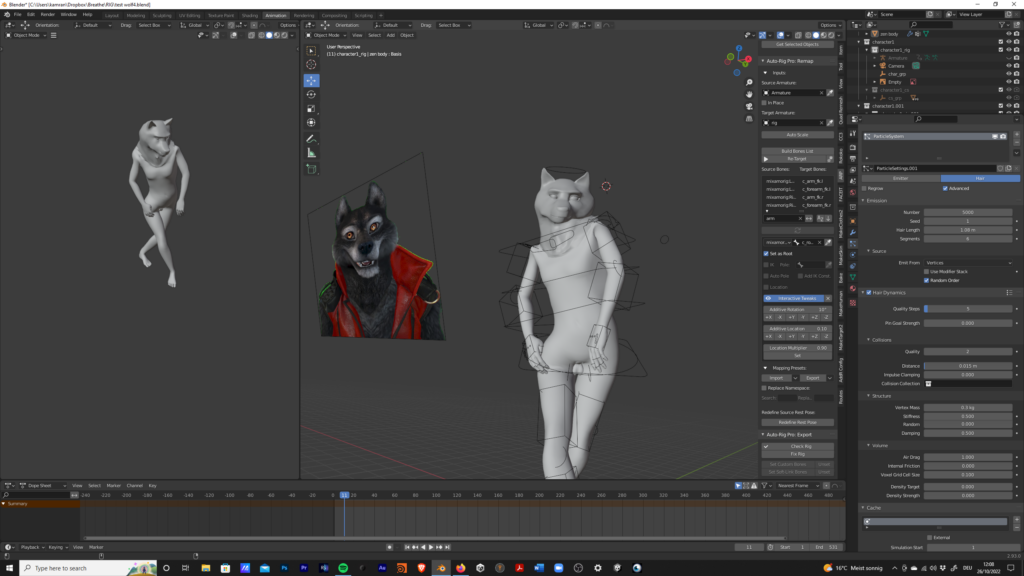Screen dimensions: 1024x576
Task: Click the pan view hand icon
Action: point(749,94)
